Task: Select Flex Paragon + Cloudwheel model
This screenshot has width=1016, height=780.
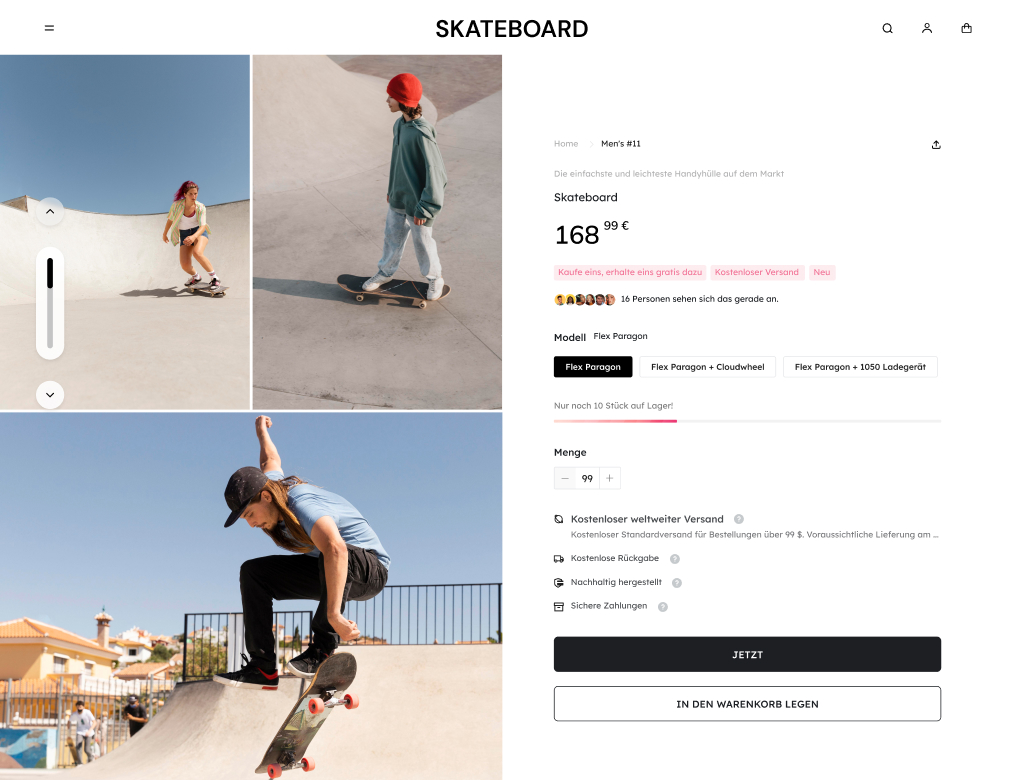Action: (708, 367)
